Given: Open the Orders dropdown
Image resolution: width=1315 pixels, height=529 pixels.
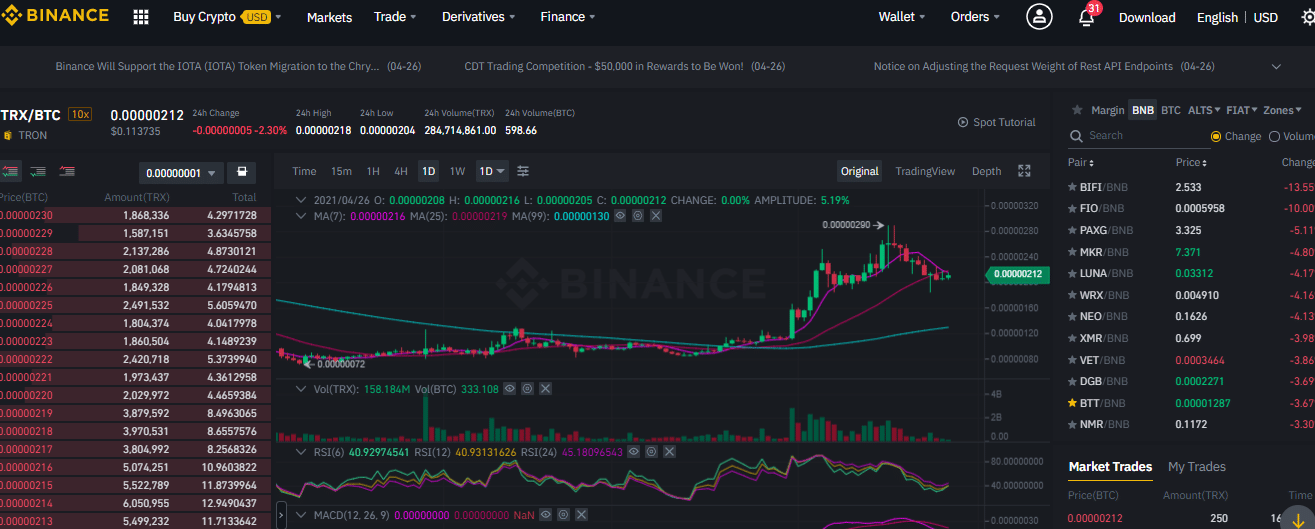Looking at the screenshot, I should [975, 17].
